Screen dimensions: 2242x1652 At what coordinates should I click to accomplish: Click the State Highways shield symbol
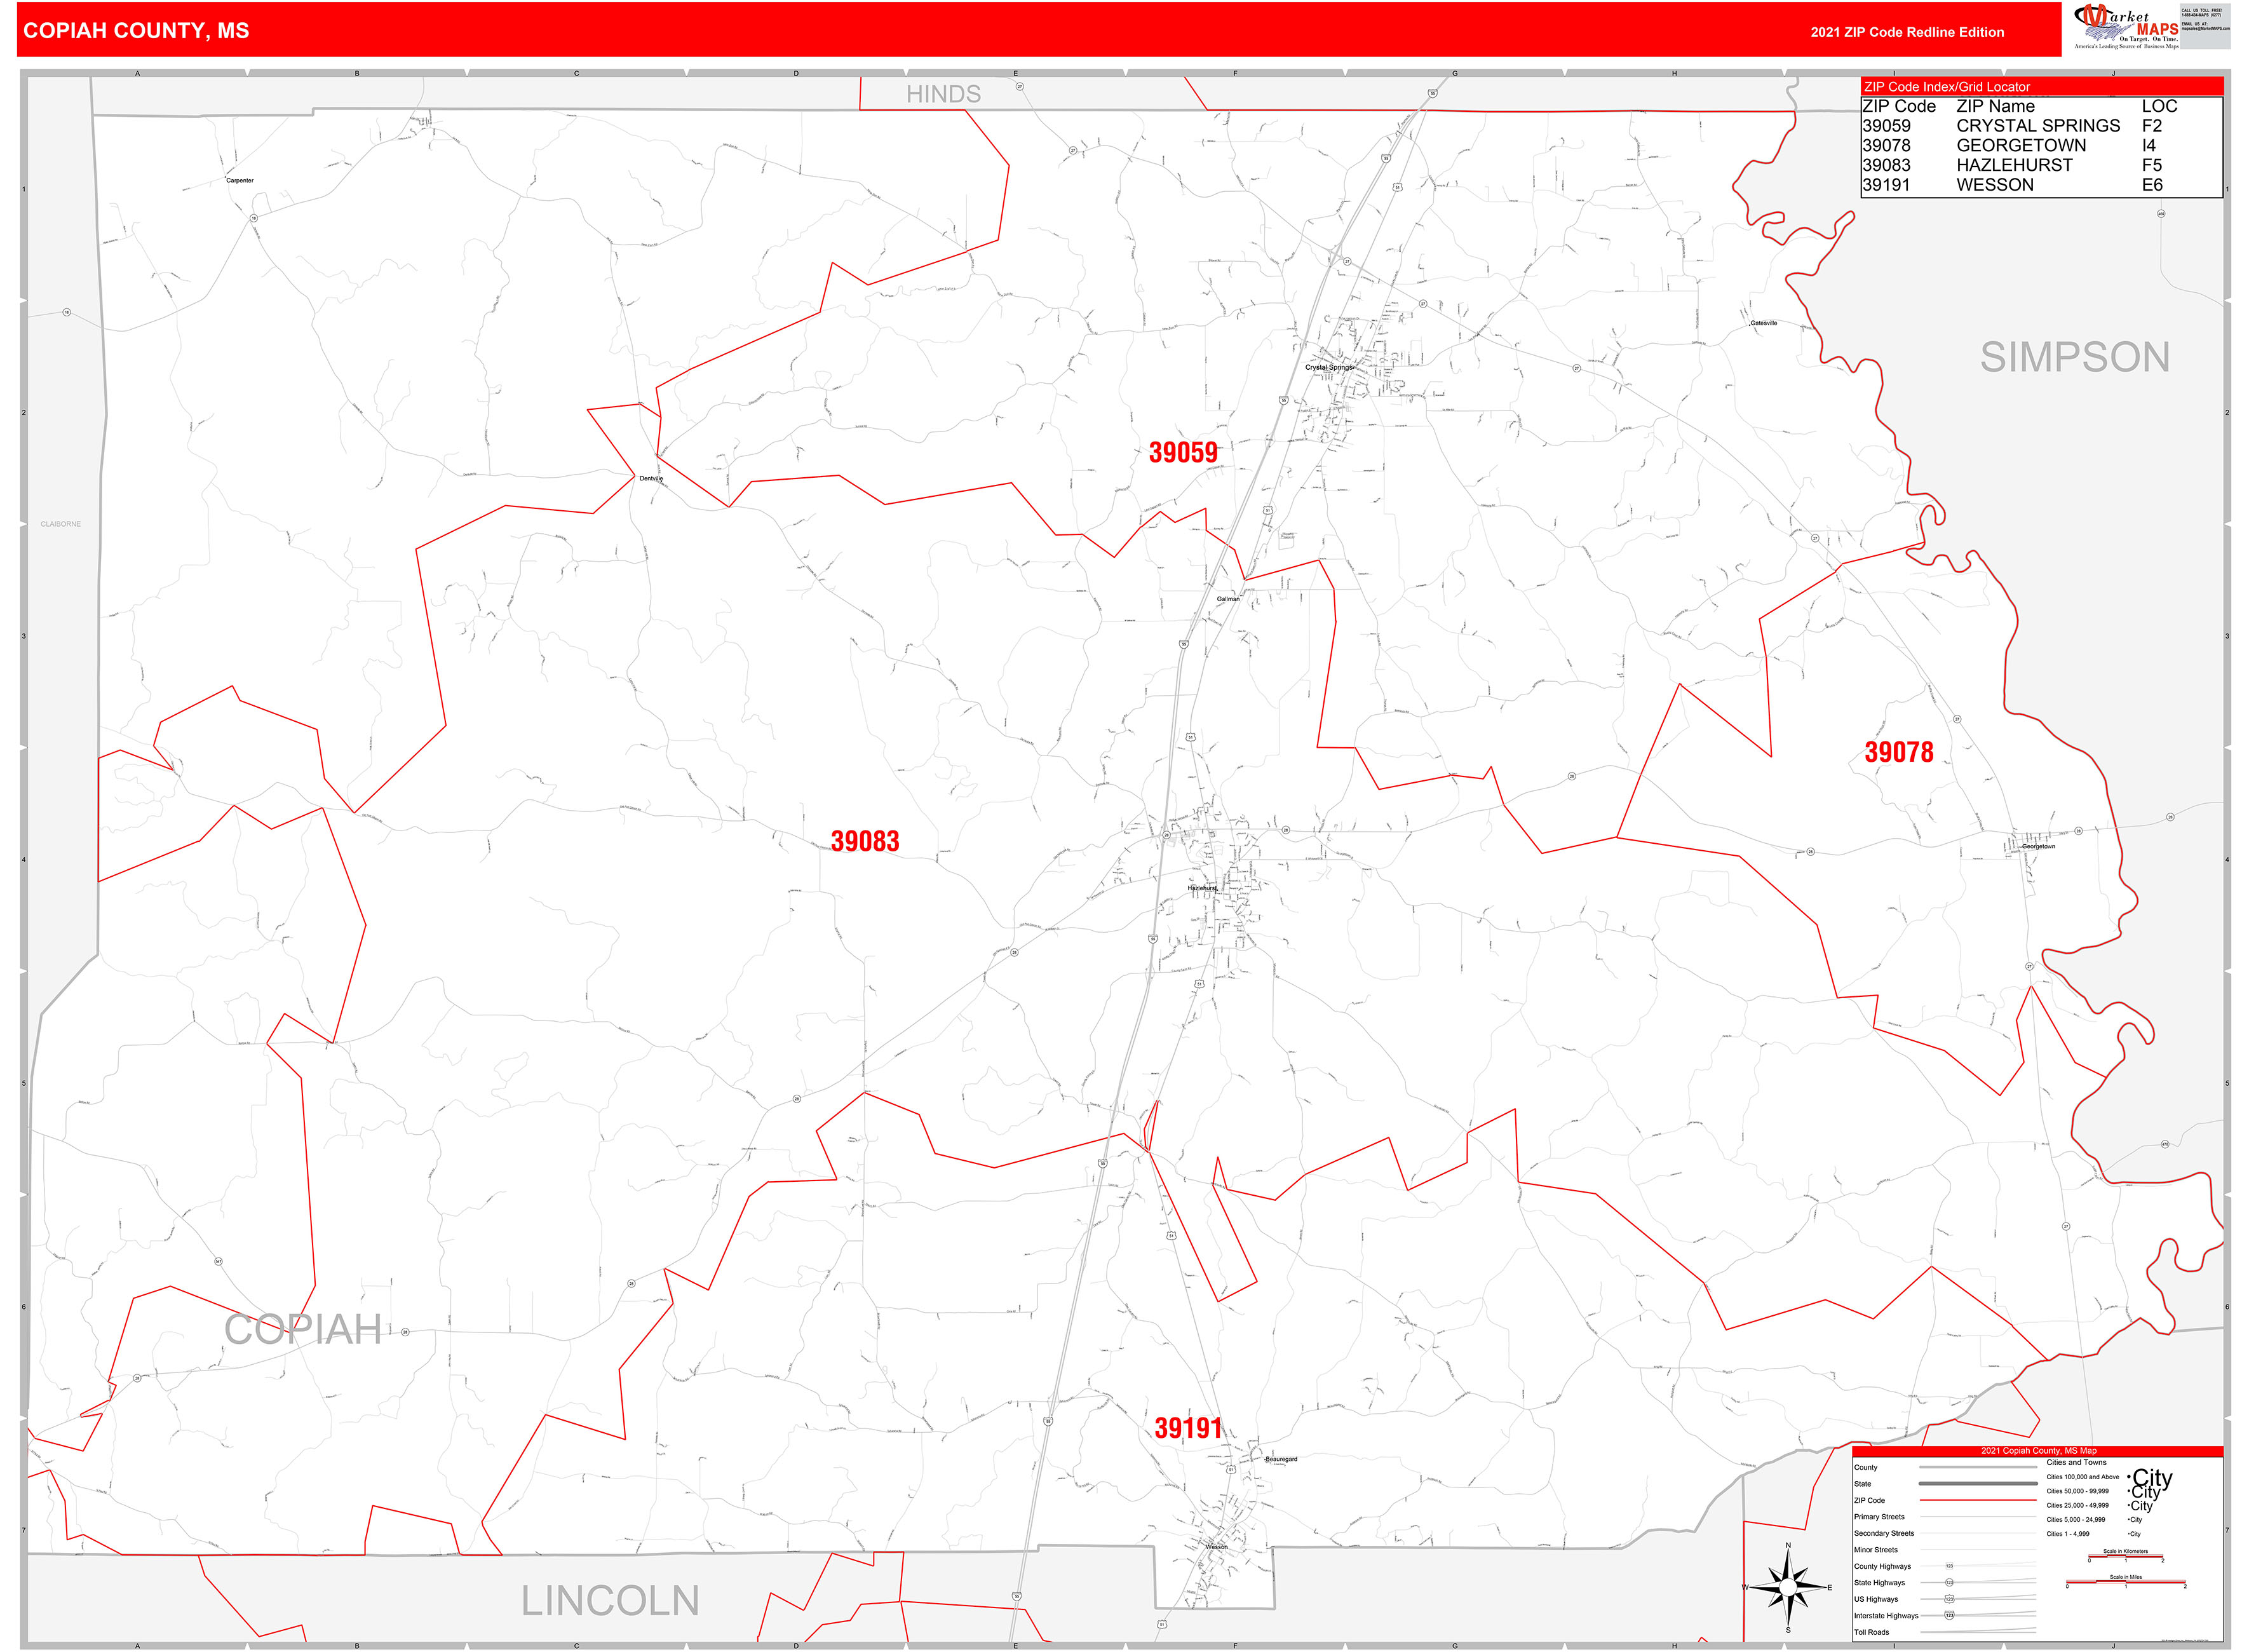pyautogui.click(x=1950, y=1582)
